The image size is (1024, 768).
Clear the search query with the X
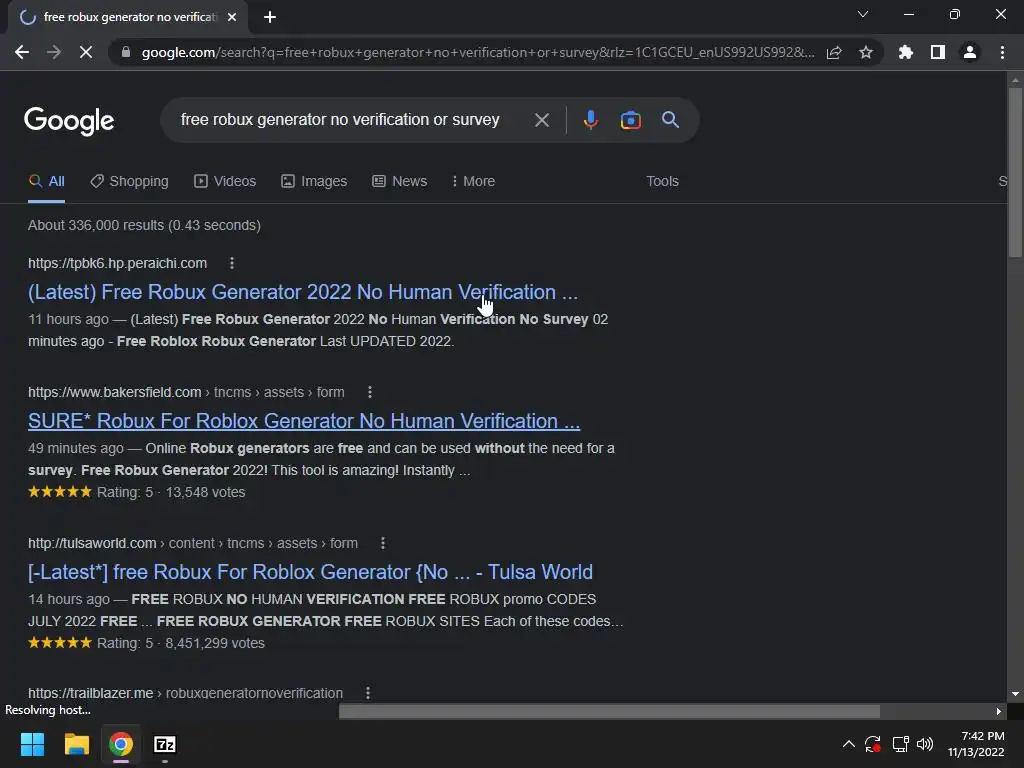(x=541, y=120)
